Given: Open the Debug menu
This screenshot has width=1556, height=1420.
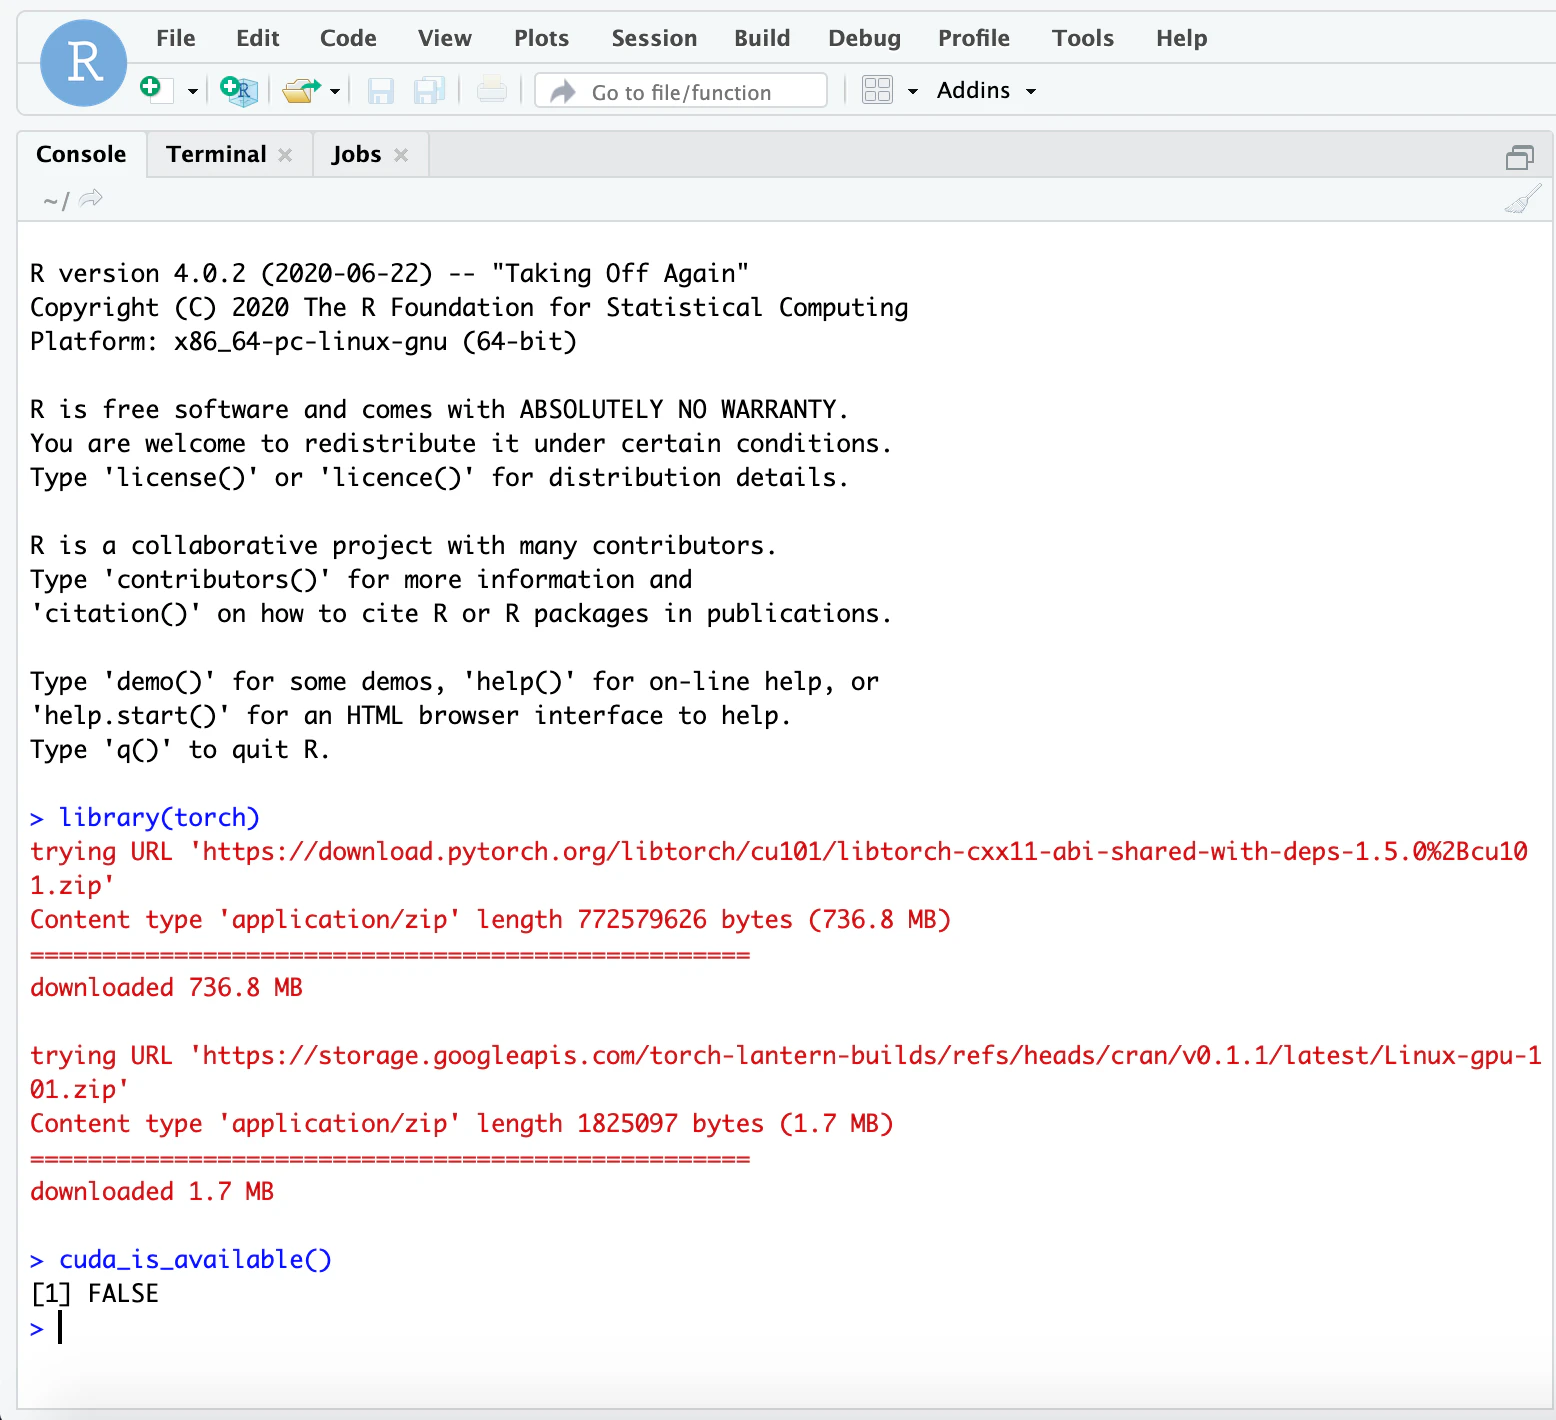Looking at the screenshot, I should click(864, 38).
